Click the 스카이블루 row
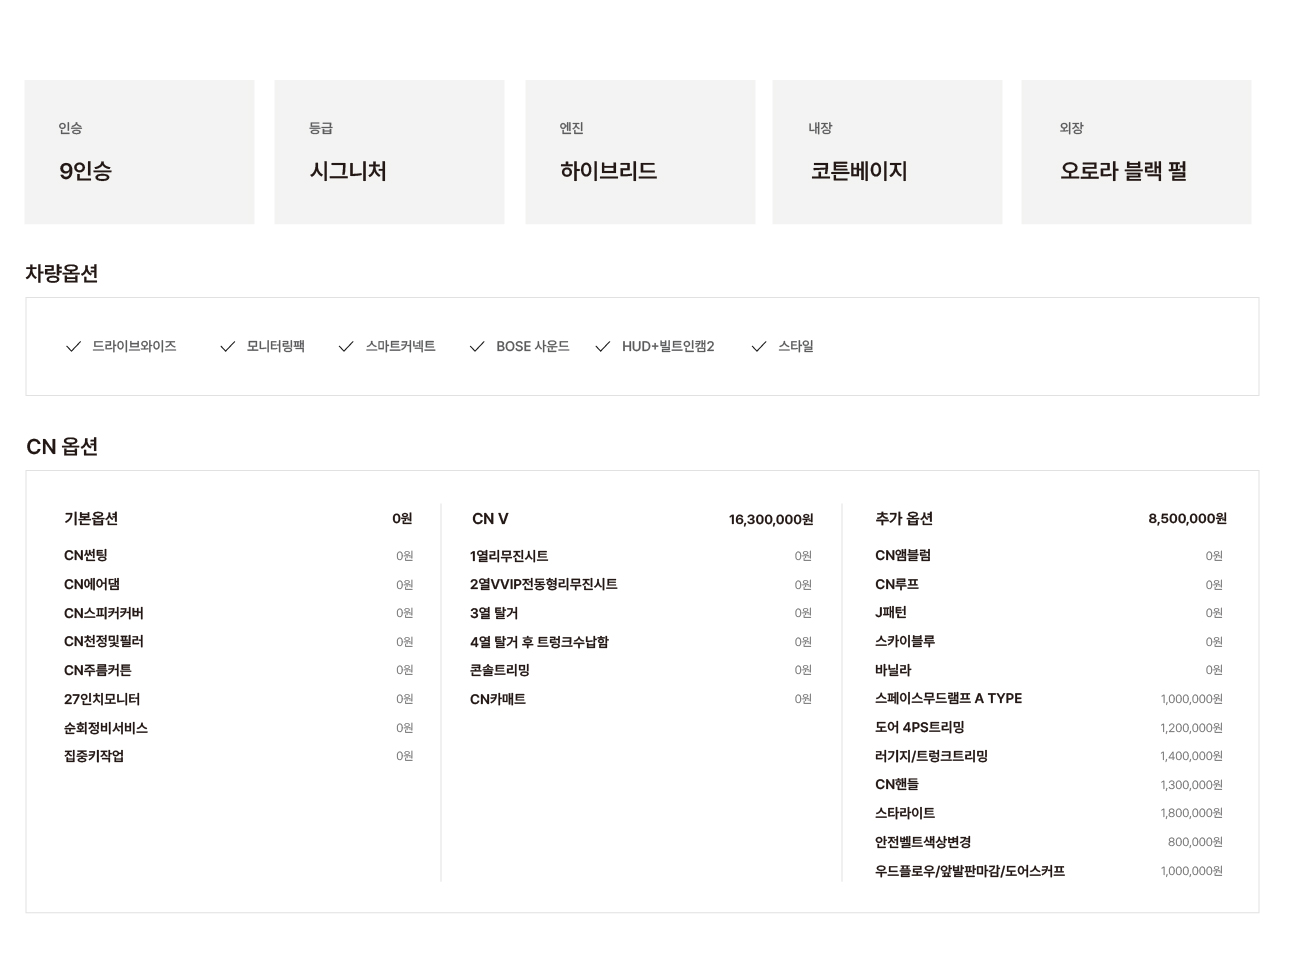The width and height of the screenshot is (1300, 954). click(x=1049, y=641)
